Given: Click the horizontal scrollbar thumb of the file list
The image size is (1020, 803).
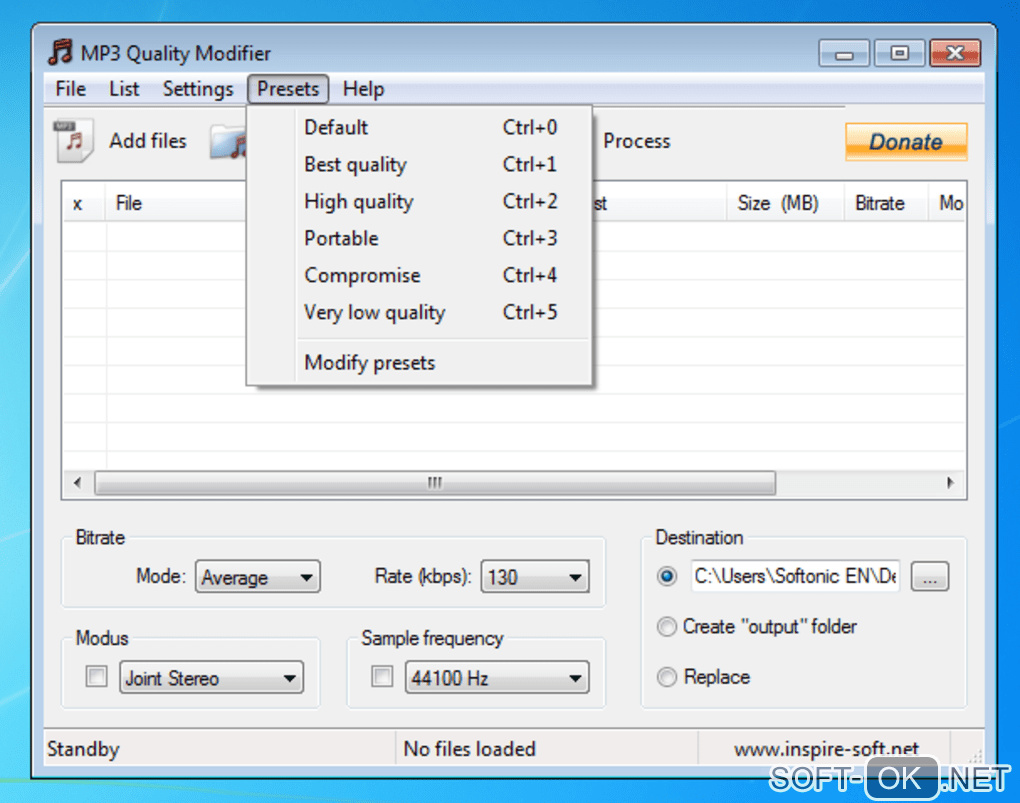Looking at the screenshot, I should (435, 483).
